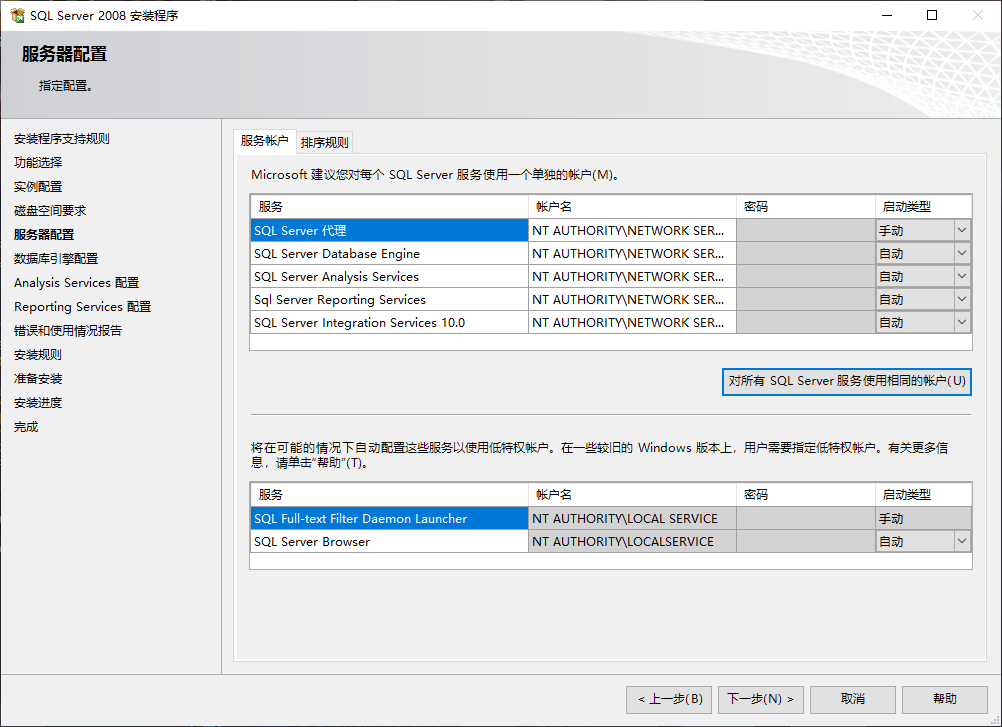
Task: Click 实例配置 step in sidebar
Action: 38,187
